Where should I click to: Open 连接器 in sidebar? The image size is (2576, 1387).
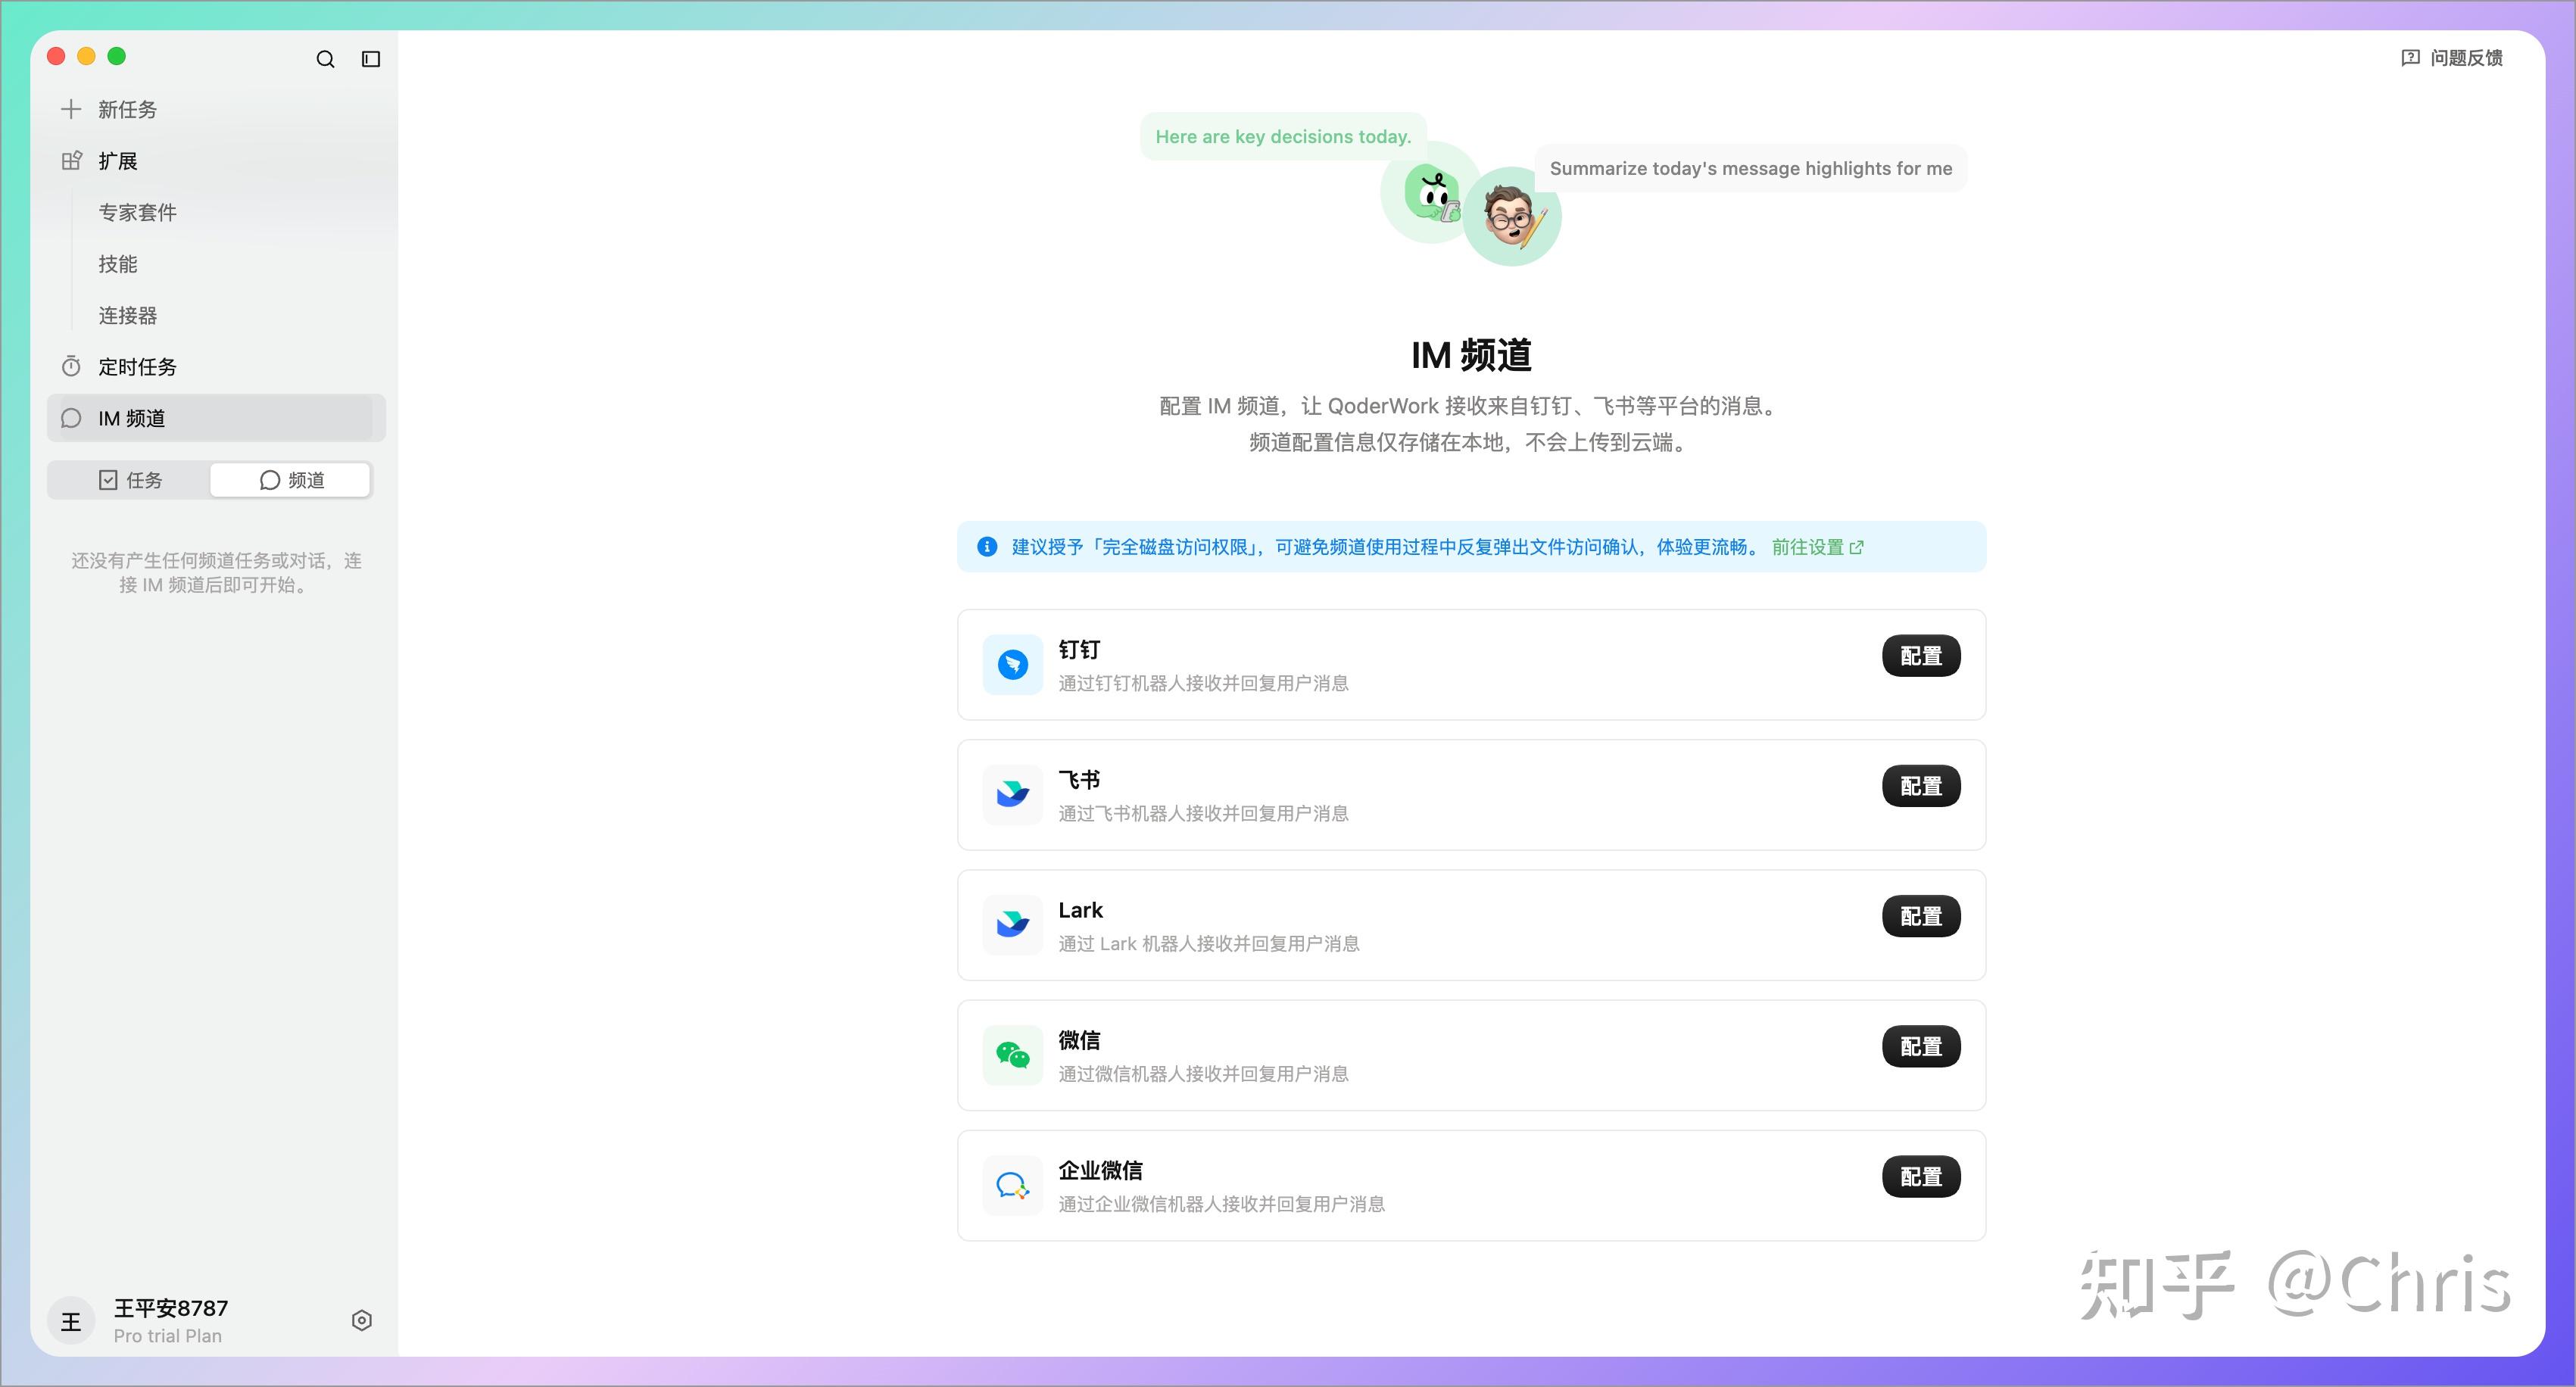click(127, 315)
